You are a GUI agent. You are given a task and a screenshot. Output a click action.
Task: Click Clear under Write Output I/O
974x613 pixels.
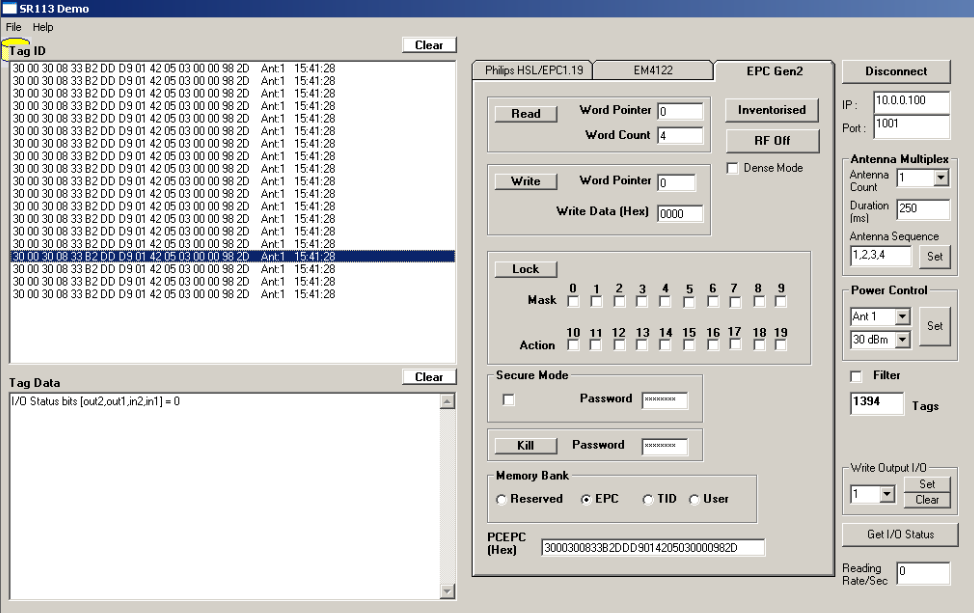(x=927, y=500)
